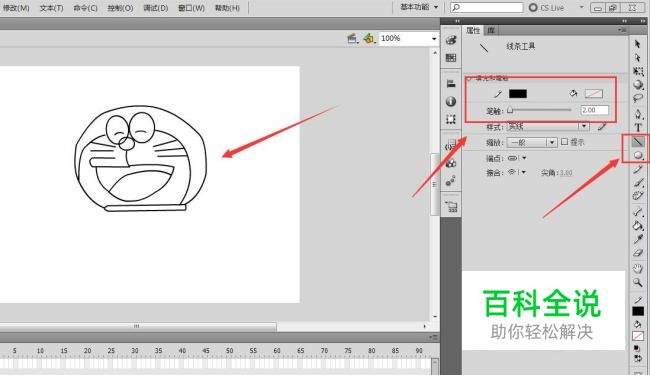650x375 pixels.
Task: Select the Lasso tool
Action: click(x=638, y=98)
